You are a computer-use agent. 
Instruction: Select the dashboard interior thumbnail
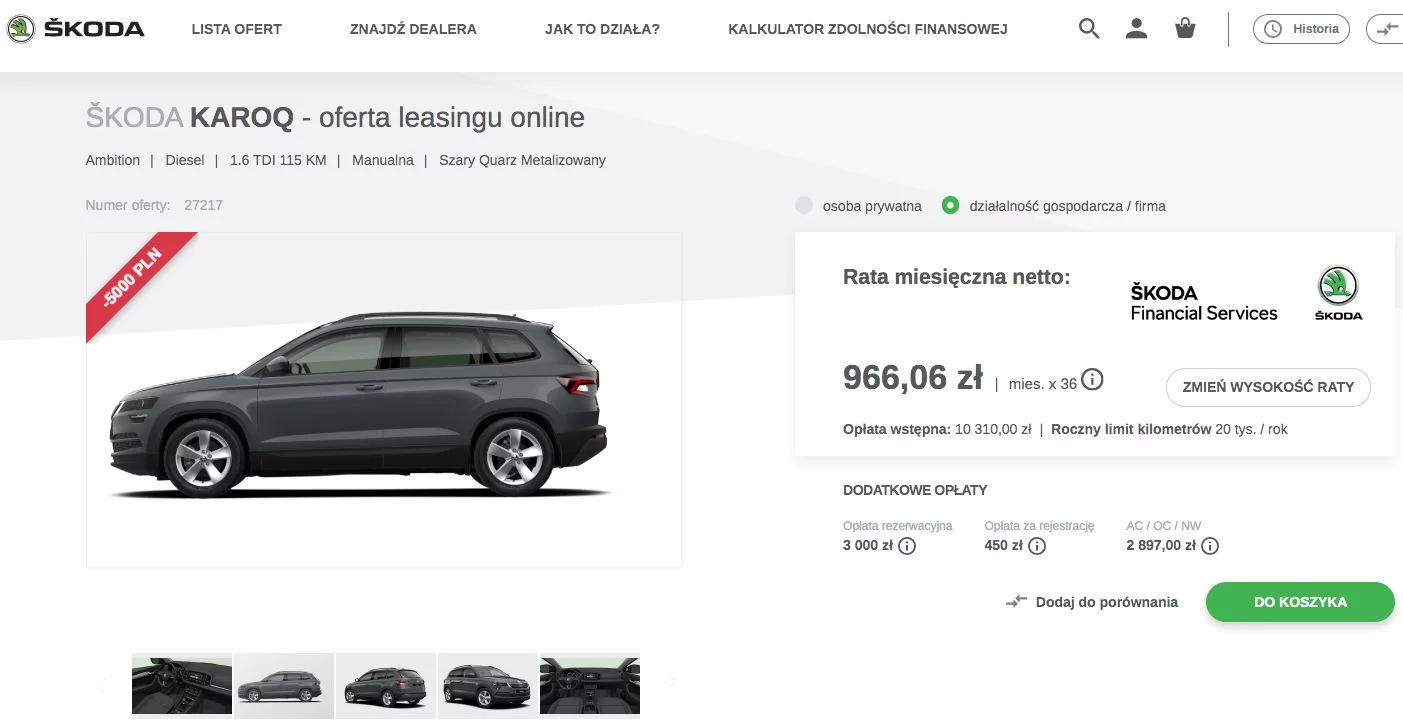tap(182, 686)
